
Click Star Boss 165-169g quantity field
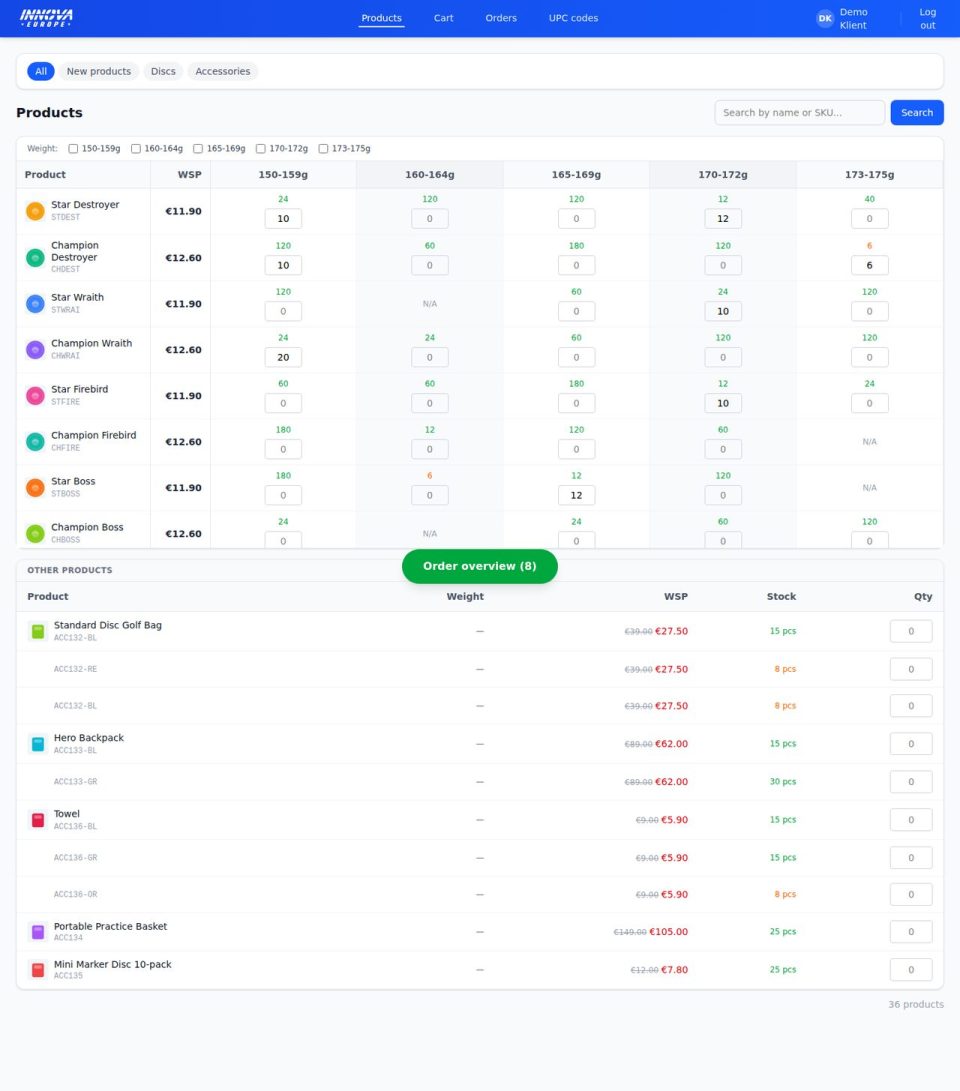coord(576,495)
